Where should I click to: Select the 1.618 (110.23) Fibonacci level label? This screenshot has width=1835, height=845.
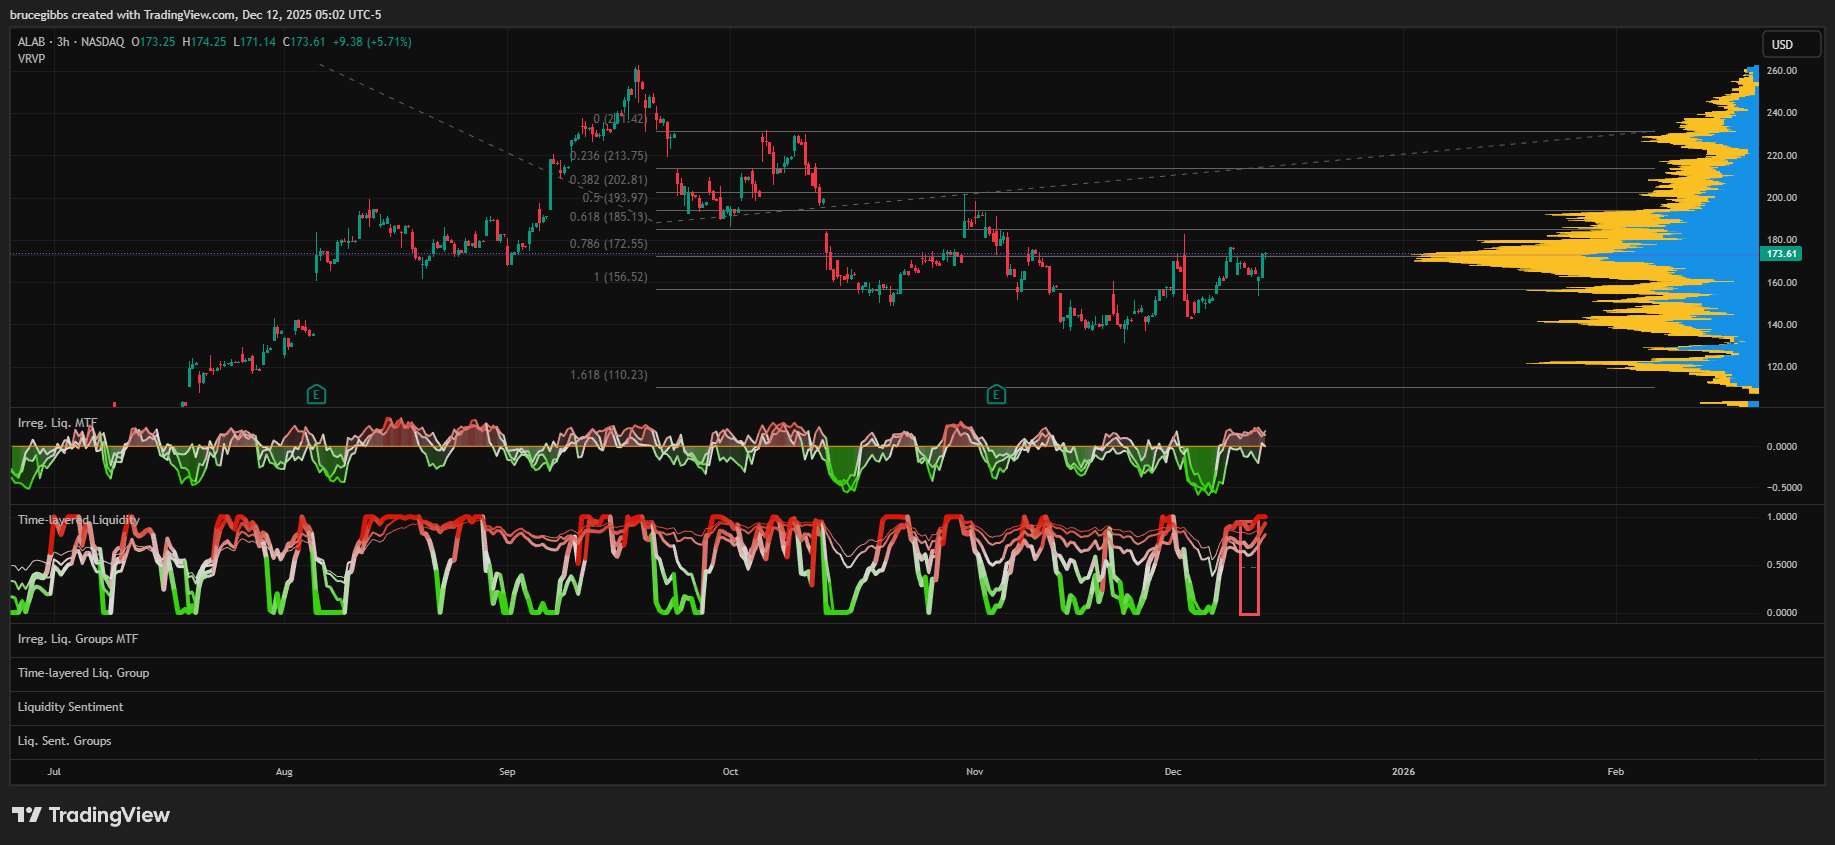click(x=608, y=375)
